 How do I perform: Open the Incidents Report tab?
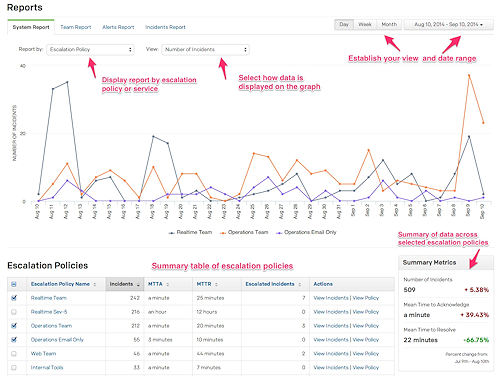(165, 27)
